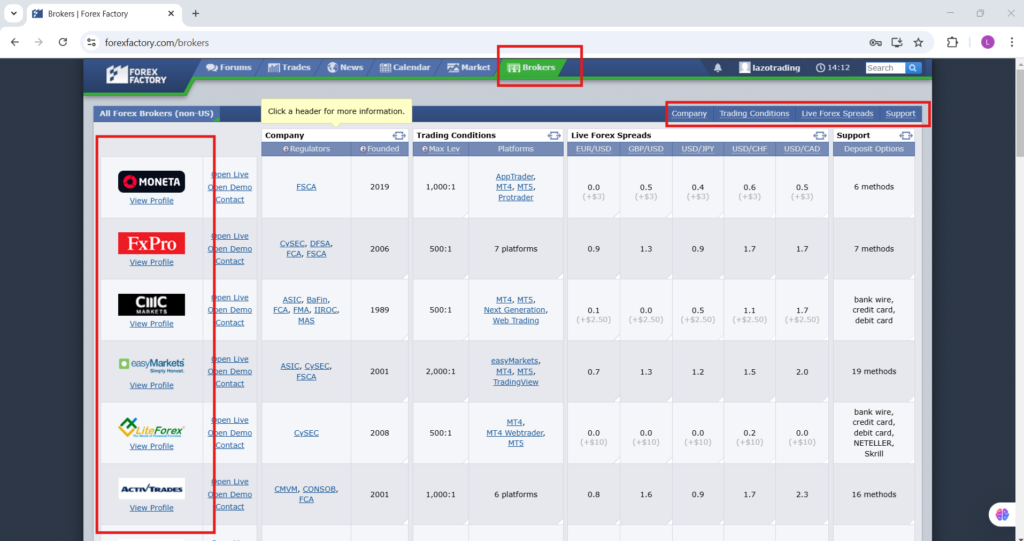Bookmark this page with the star

click(x=918, y=42)
